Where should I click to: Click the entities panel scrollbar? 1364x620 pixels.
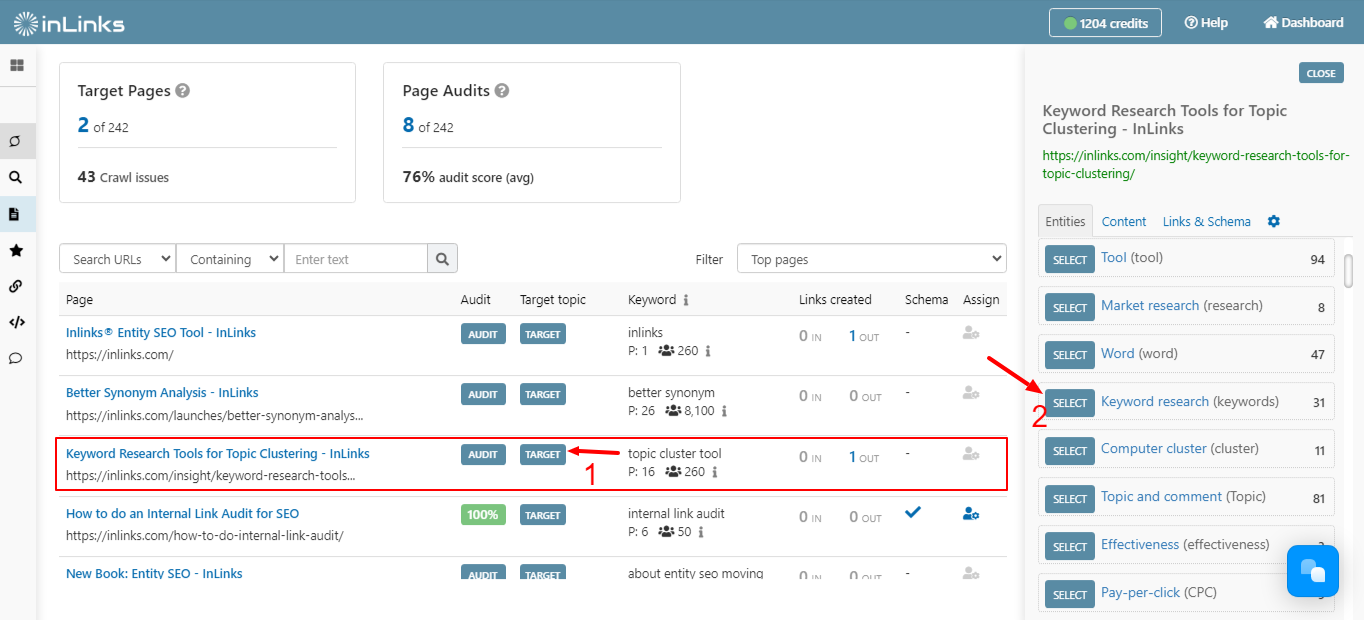1348,270
